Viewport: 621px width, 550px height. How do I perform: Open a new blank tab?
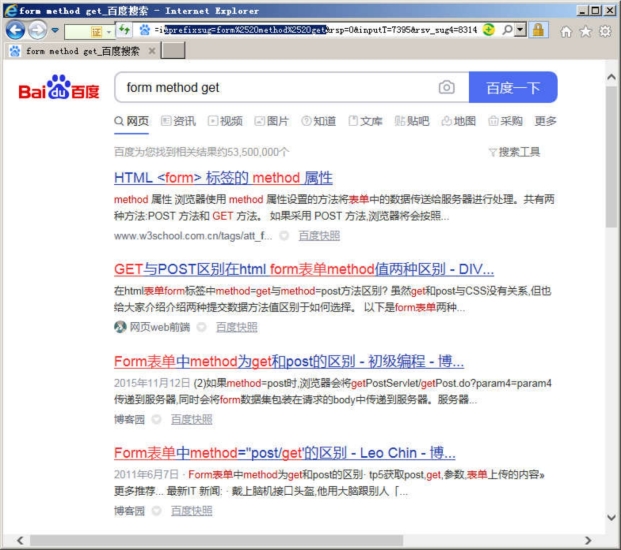[173, 51]
